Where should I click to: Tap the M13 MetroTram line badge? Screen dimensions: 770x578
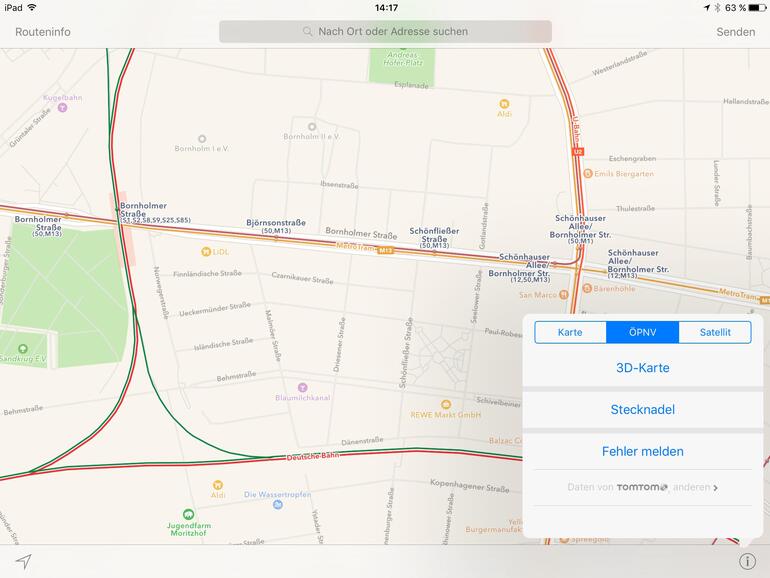tap(385, 250)
